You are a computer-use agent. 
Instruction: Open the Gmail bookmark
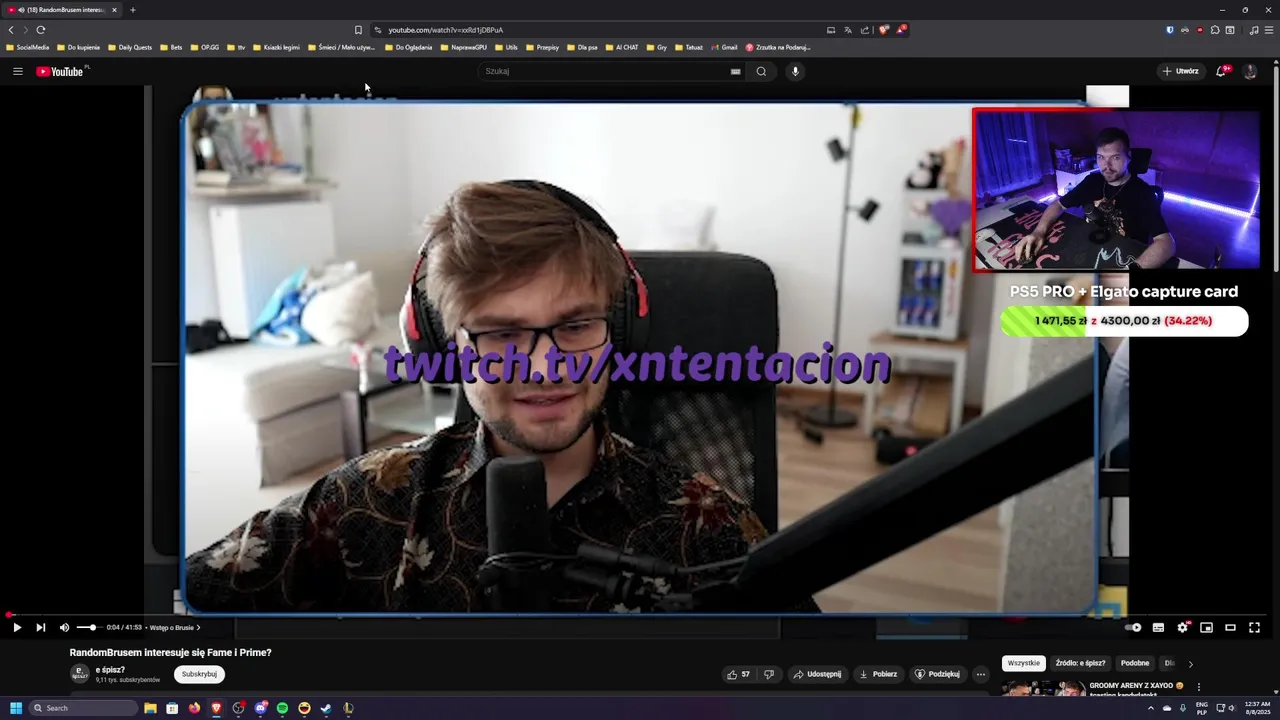(x=724, y=47)
